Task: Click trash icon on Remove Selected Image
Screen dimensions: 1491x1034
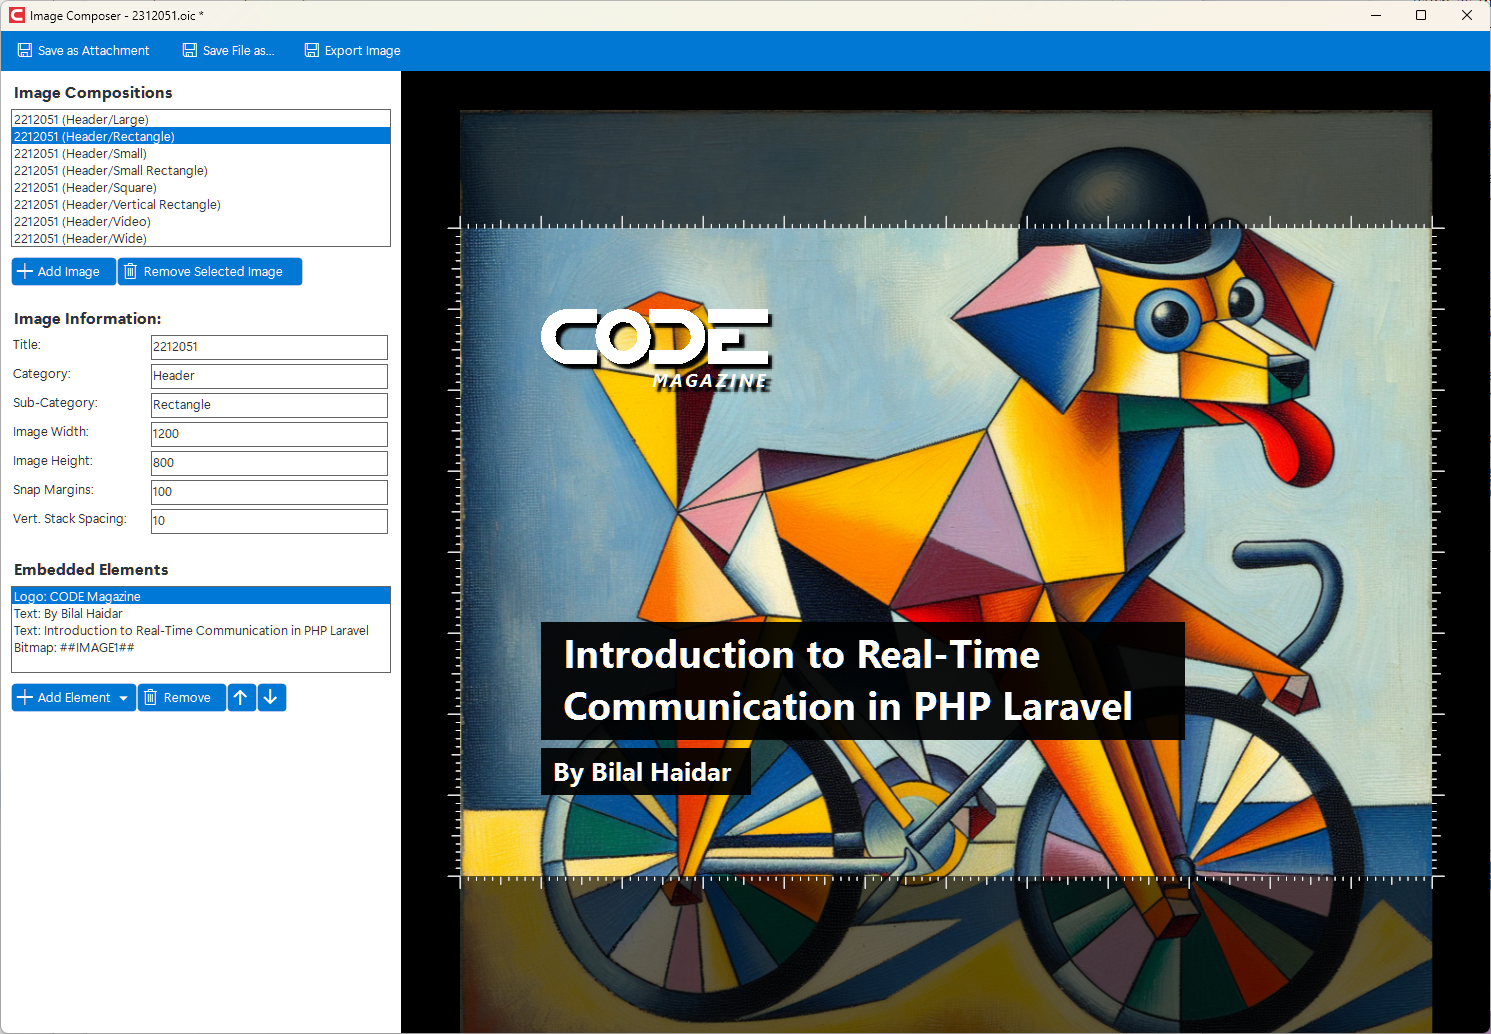Action: coord(130,272)
